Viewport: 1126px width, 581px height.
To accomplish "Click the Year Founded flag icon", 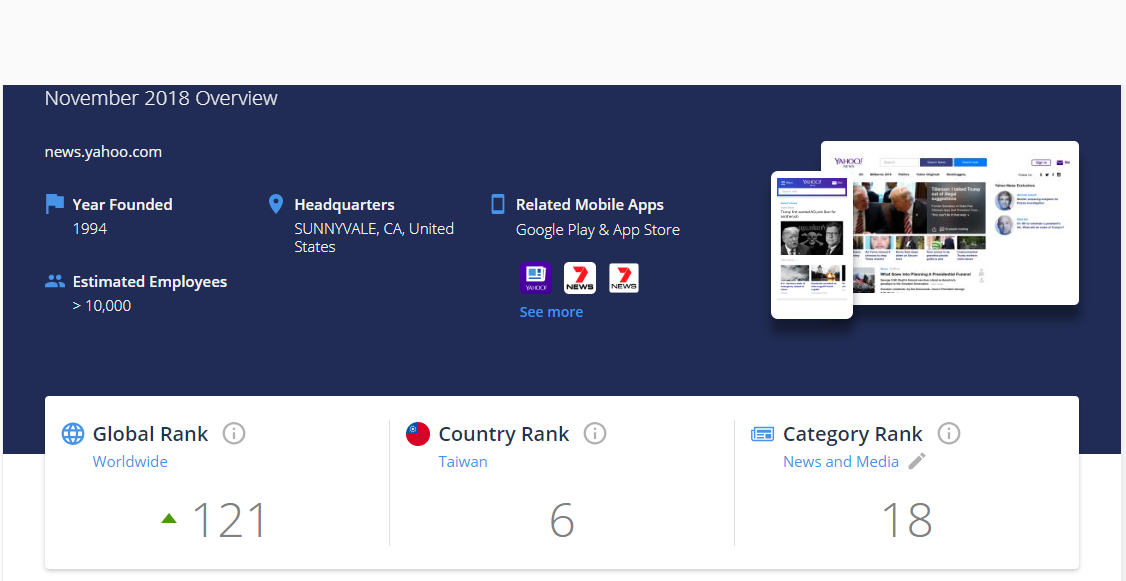I will [x=55, y=204].
